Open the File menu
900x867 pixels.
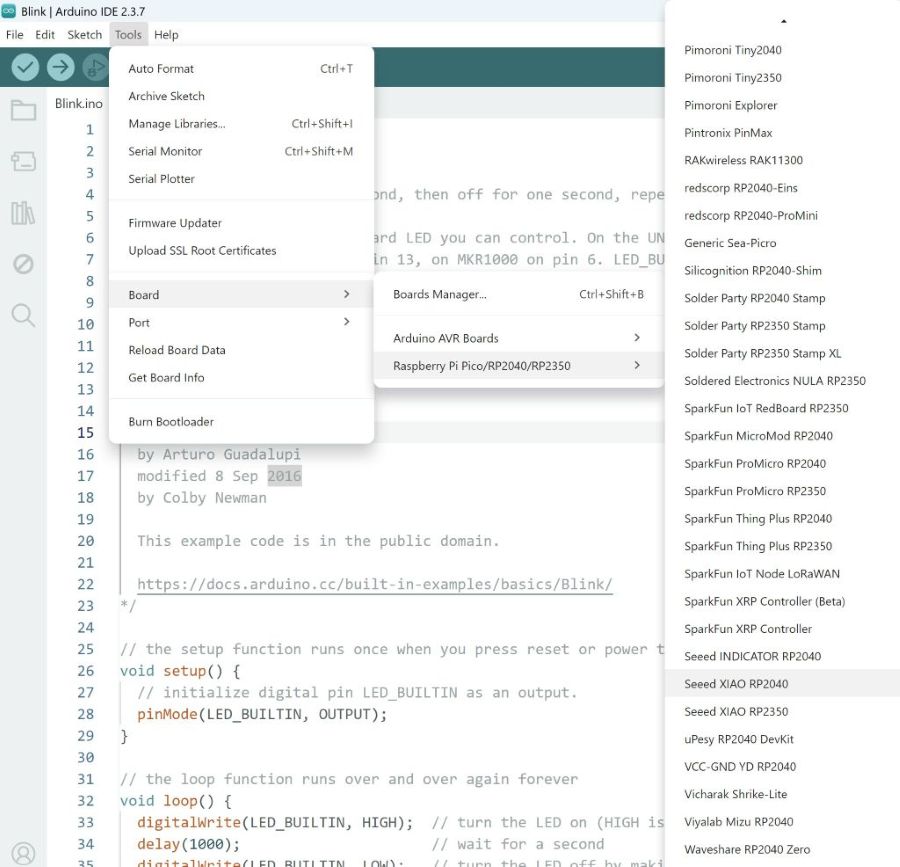(14, 34)
